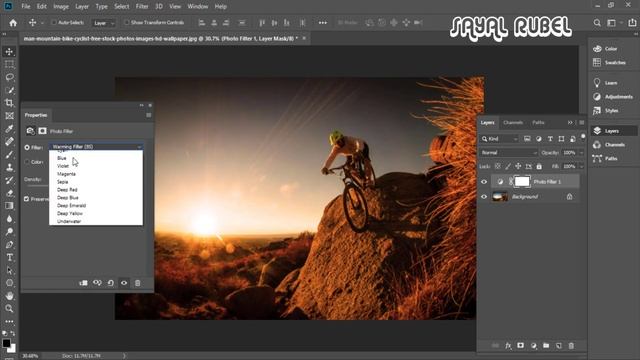The width and height of the screenshot is (640, 360).
Task: Open the Adjustments panel button
Action: pos(613,97)
